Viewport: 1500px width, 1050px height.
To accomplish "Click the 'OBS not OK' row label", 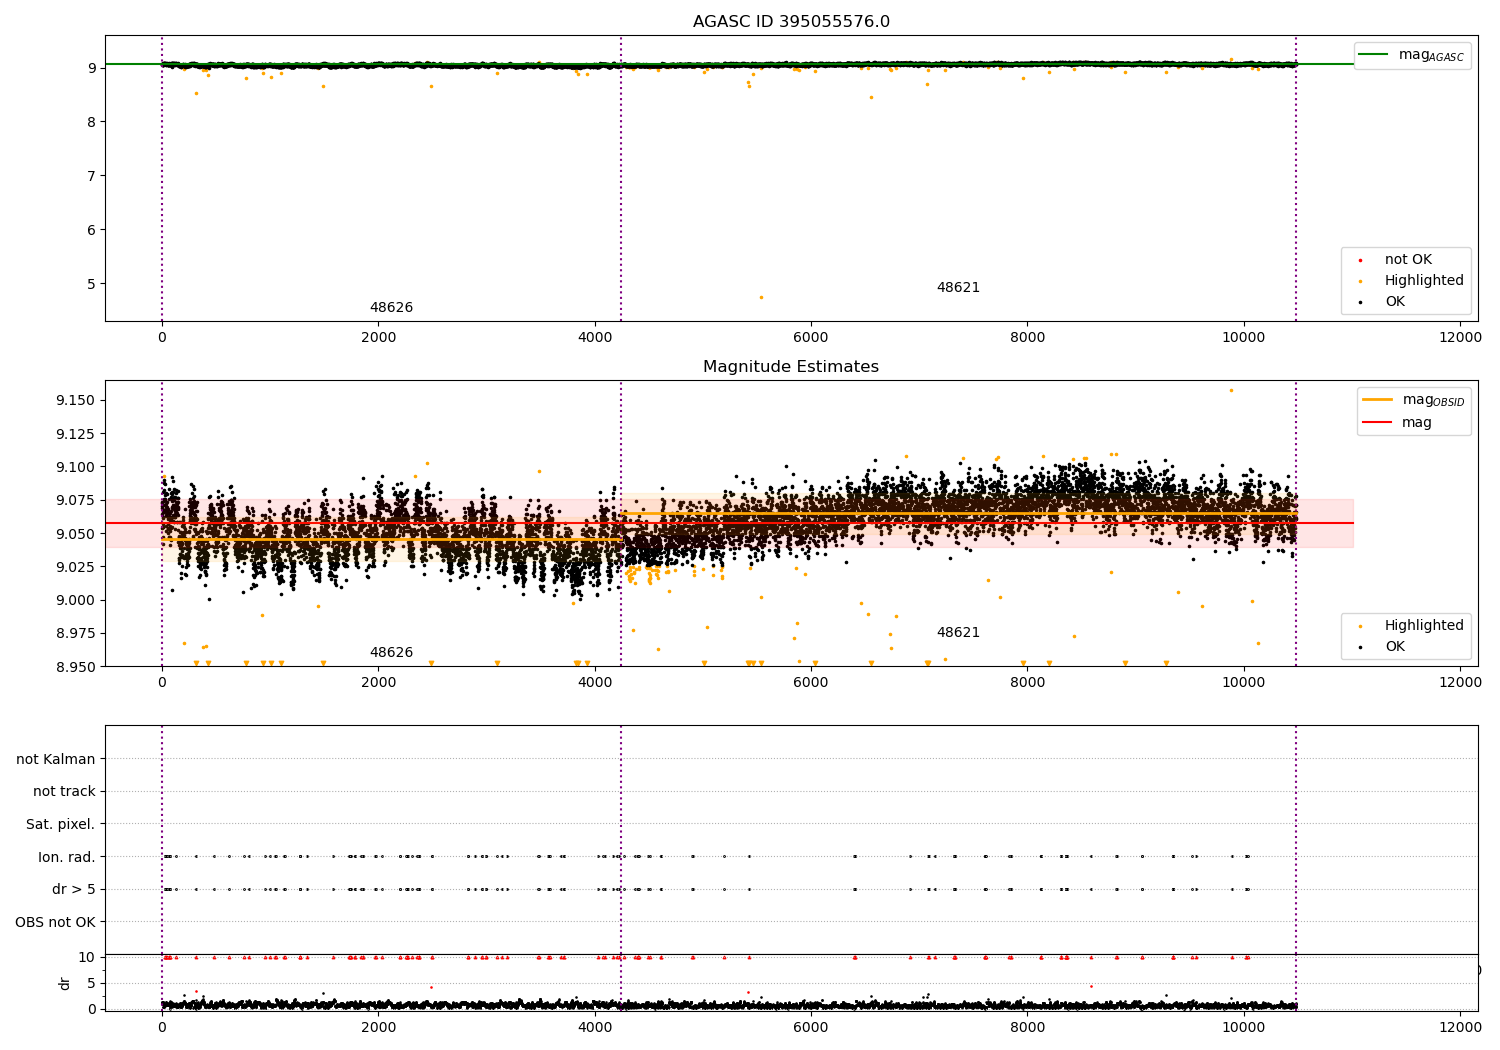I will tap(56, 922).
